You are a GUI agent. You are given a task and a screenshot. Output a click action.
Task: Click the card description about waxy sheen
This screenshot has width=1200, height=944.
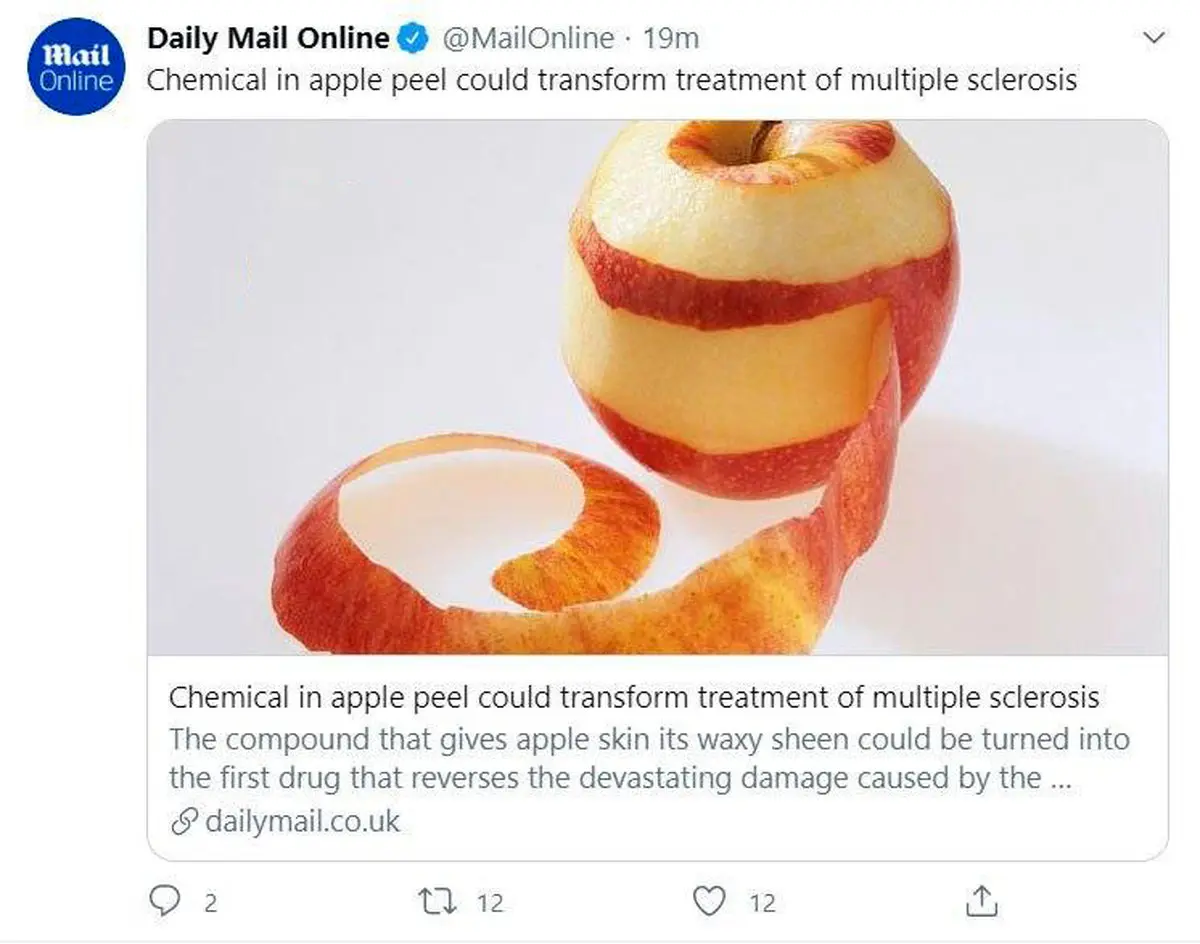648,759
